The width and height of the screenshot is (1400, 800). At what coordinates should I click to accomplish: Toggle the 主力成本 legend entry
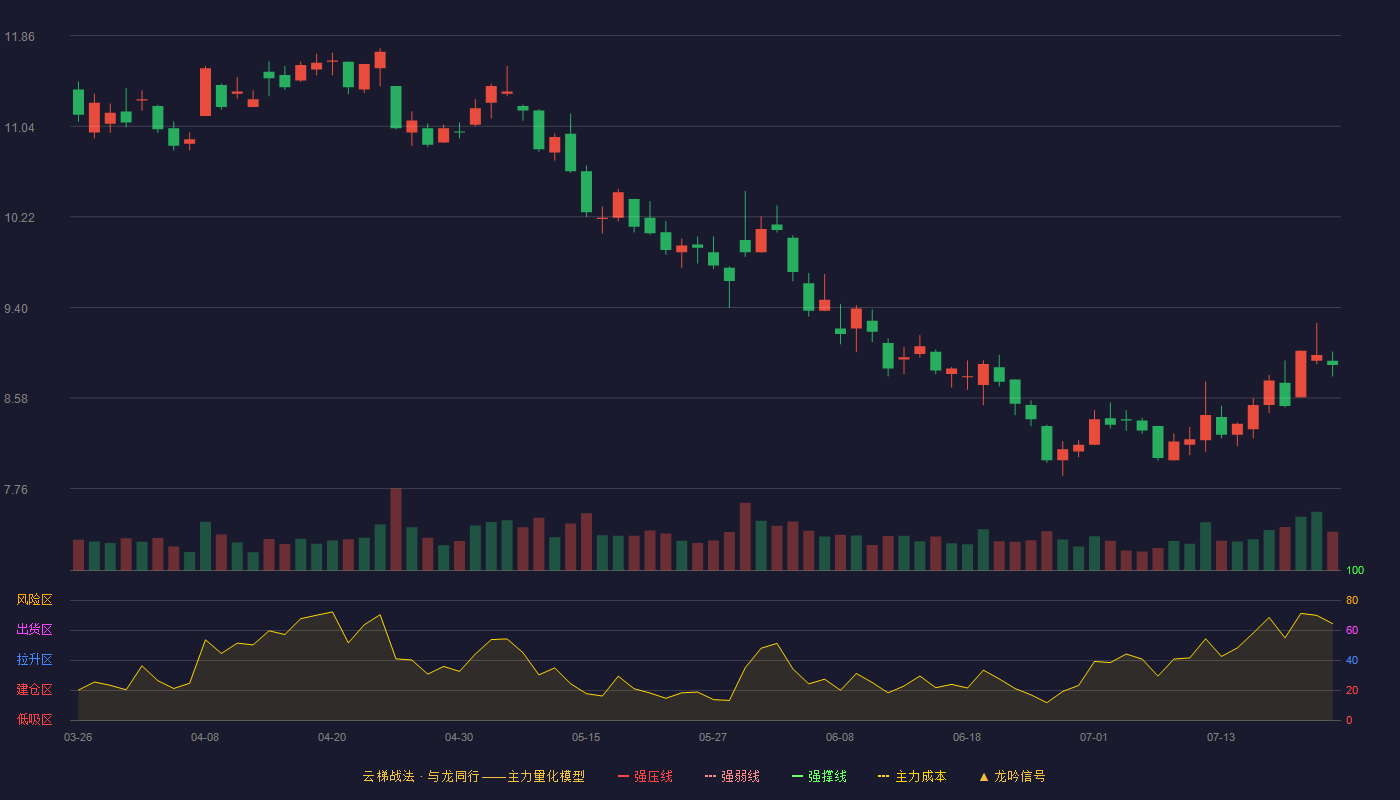point(912,776)
